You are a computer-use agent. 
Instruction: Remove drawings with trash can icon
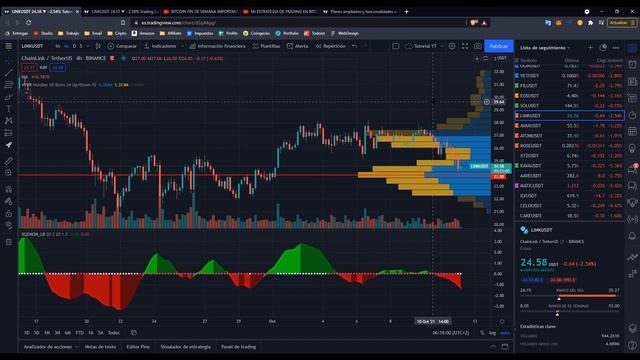[9, 242]
